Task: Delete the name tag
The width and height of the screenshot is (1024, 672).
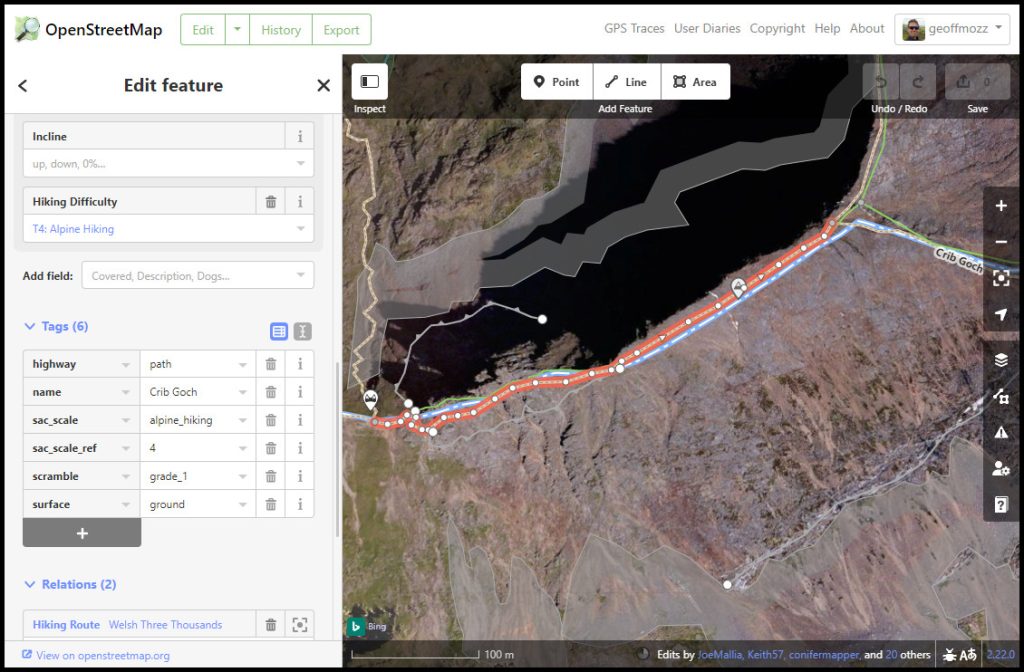Action: (270, 392)
